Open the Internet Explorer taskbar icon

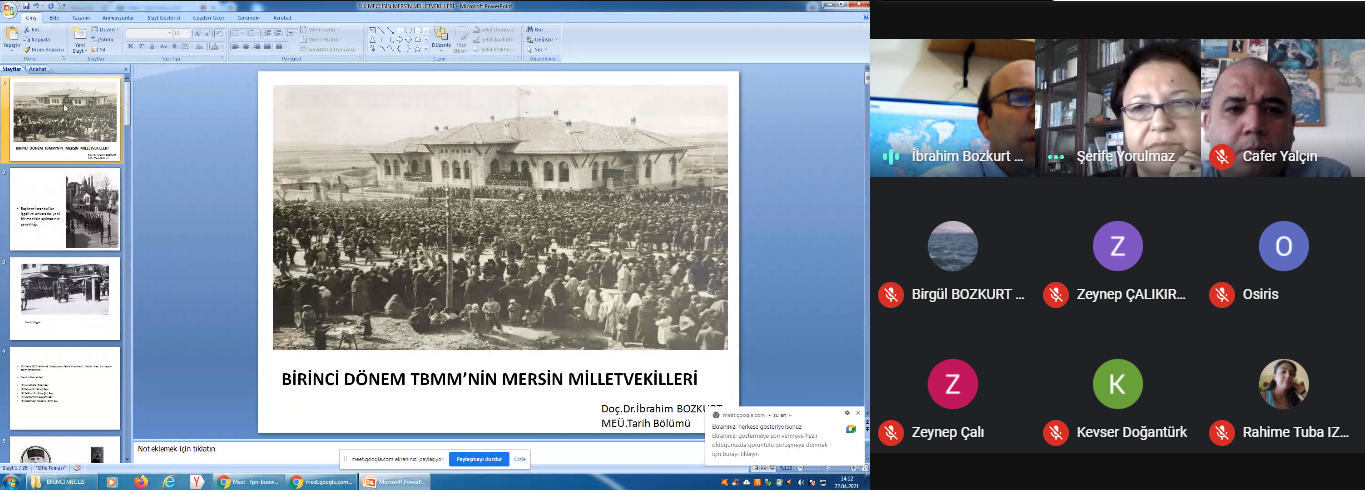click(168, 482)
